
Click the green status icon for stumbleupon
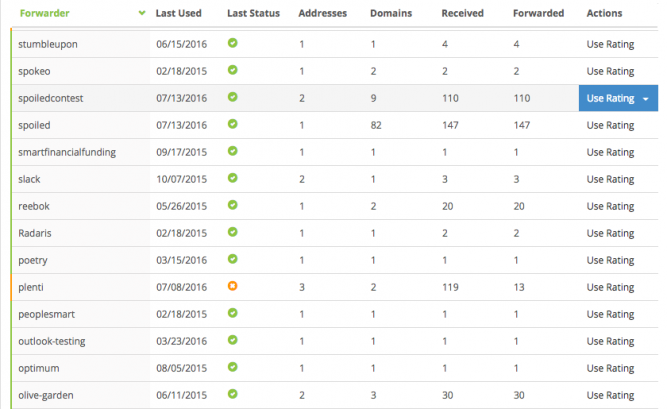point(232,43)
